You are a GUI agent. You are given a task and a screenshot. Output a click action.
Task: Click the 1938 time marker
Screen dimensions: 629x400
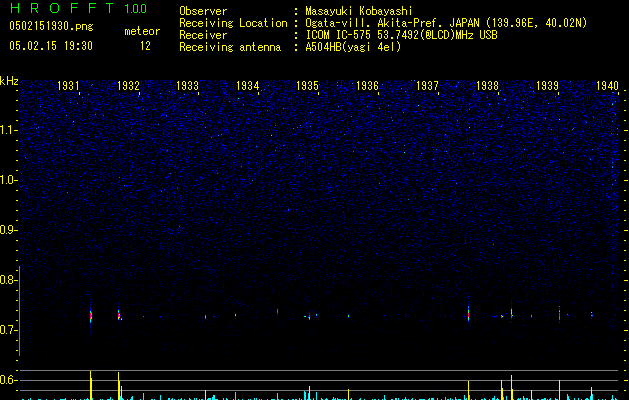[x=487, y=86]
